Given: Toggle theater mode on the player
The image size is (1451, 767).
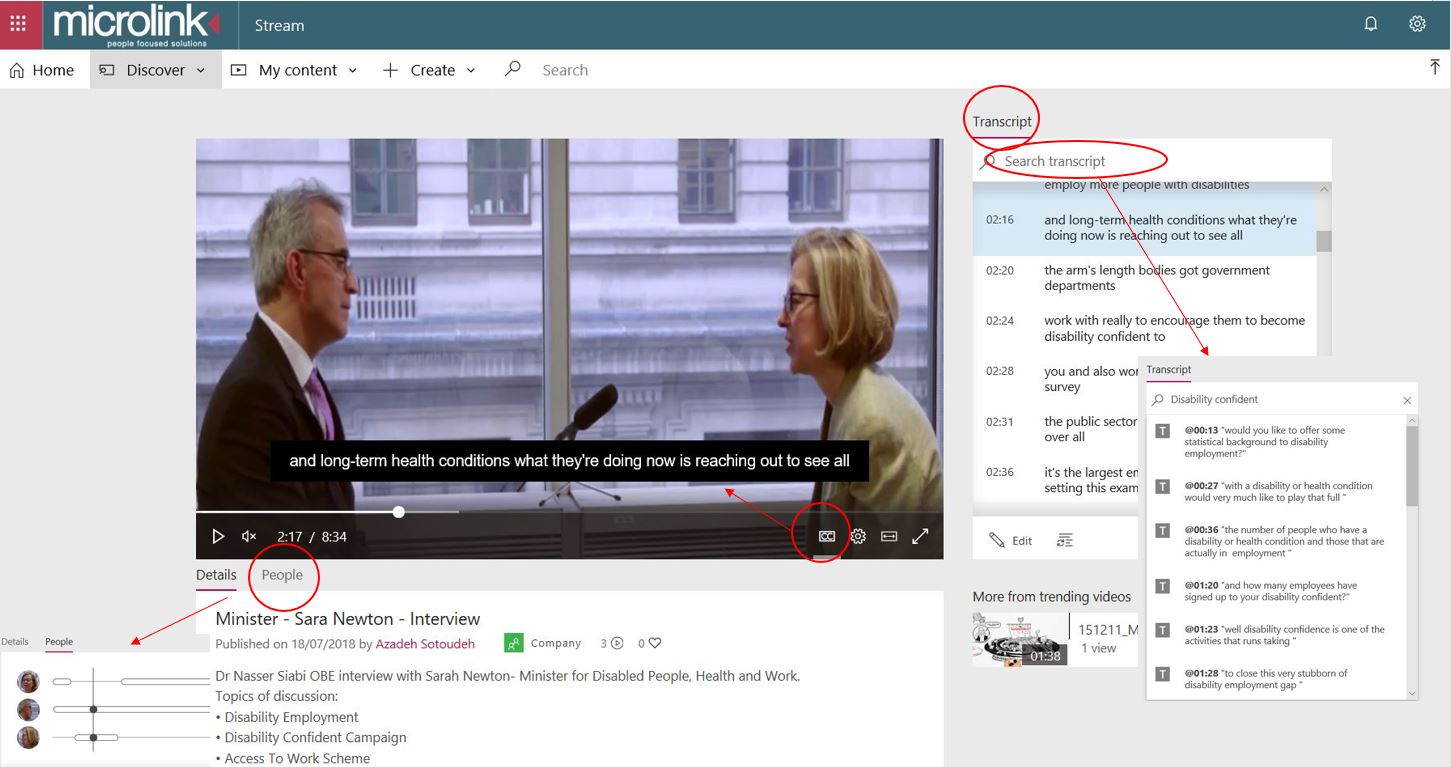Looking at the screenshot, I should click(889, 537).
